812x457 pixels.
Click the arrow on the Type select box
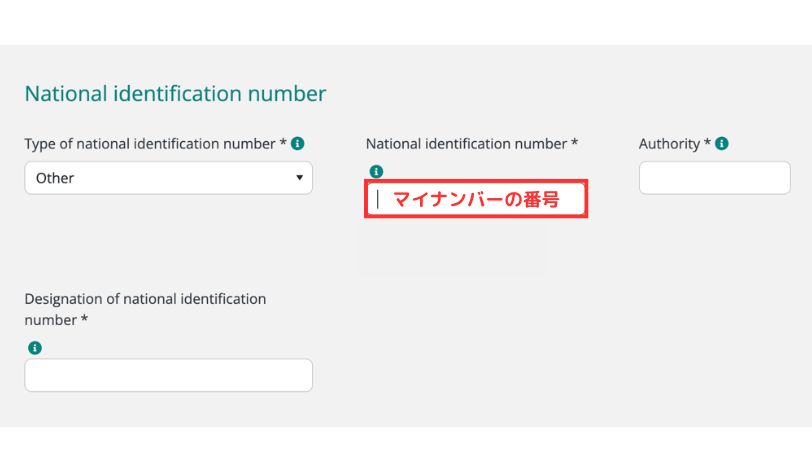click(x=299, y=178)
